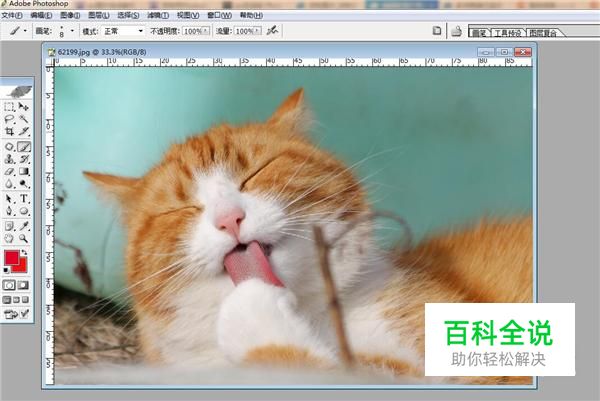Screen dimensions: 600x401
Task: Open the 视图 (View) menu
Action: [x=188, y=16]
